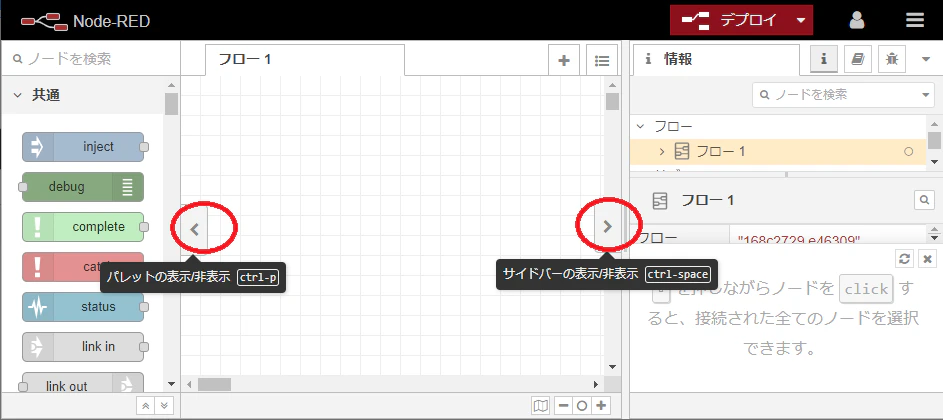
Task: Open the help book icon tab
Action: pos(858,59)
